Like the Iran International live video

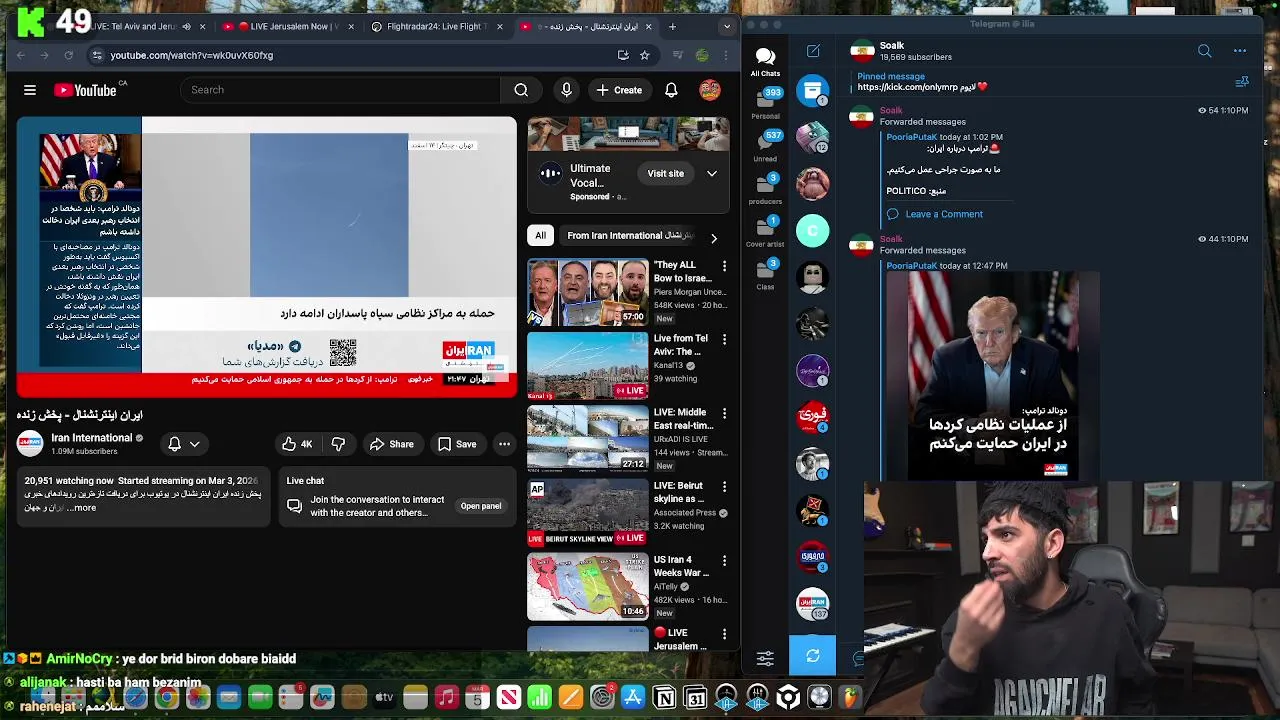click(x=298, y=444)
